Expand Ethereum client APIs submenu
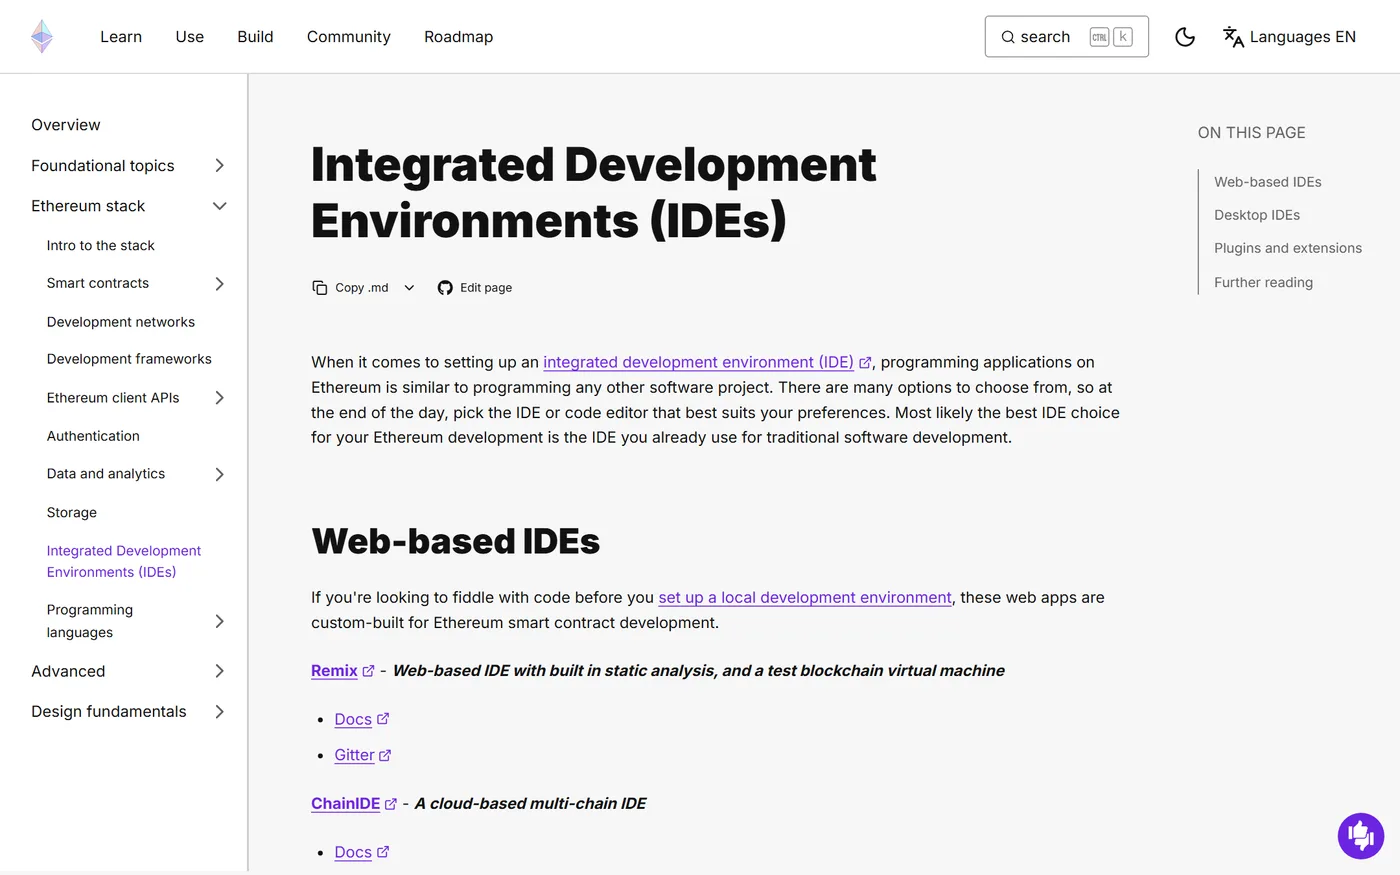This screenshot has width=1400, height=875. pyautogui.click(x=220, y=398)
